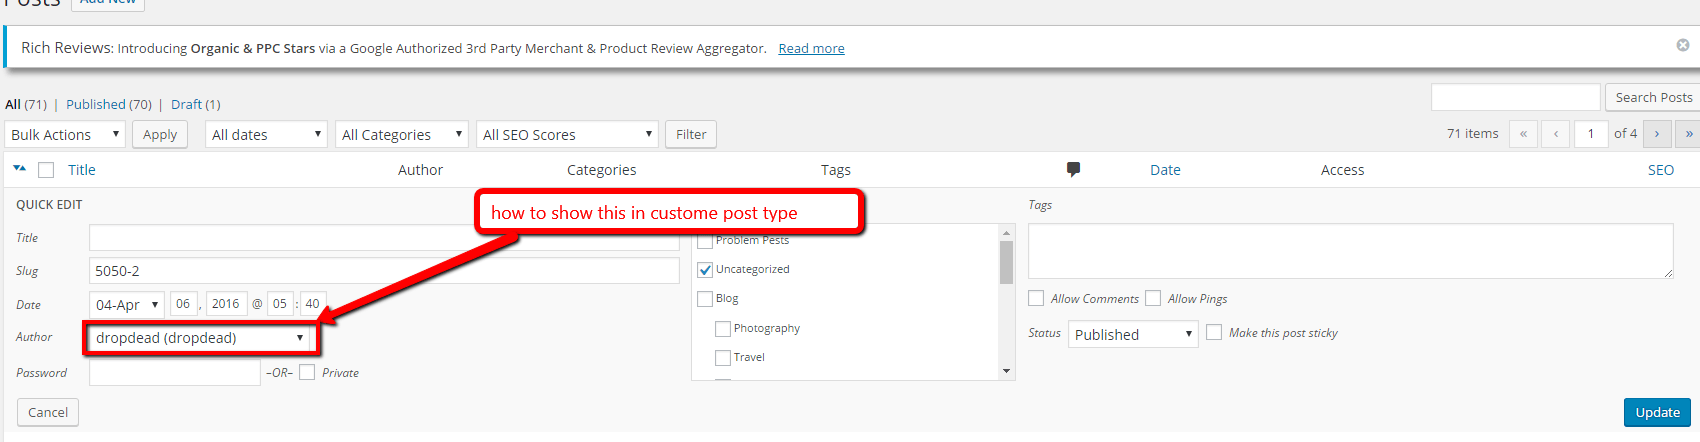The height and width of the screenshot is (442, 1700).
Task: Filter by Published (70) posts
Action: (109, 104)
